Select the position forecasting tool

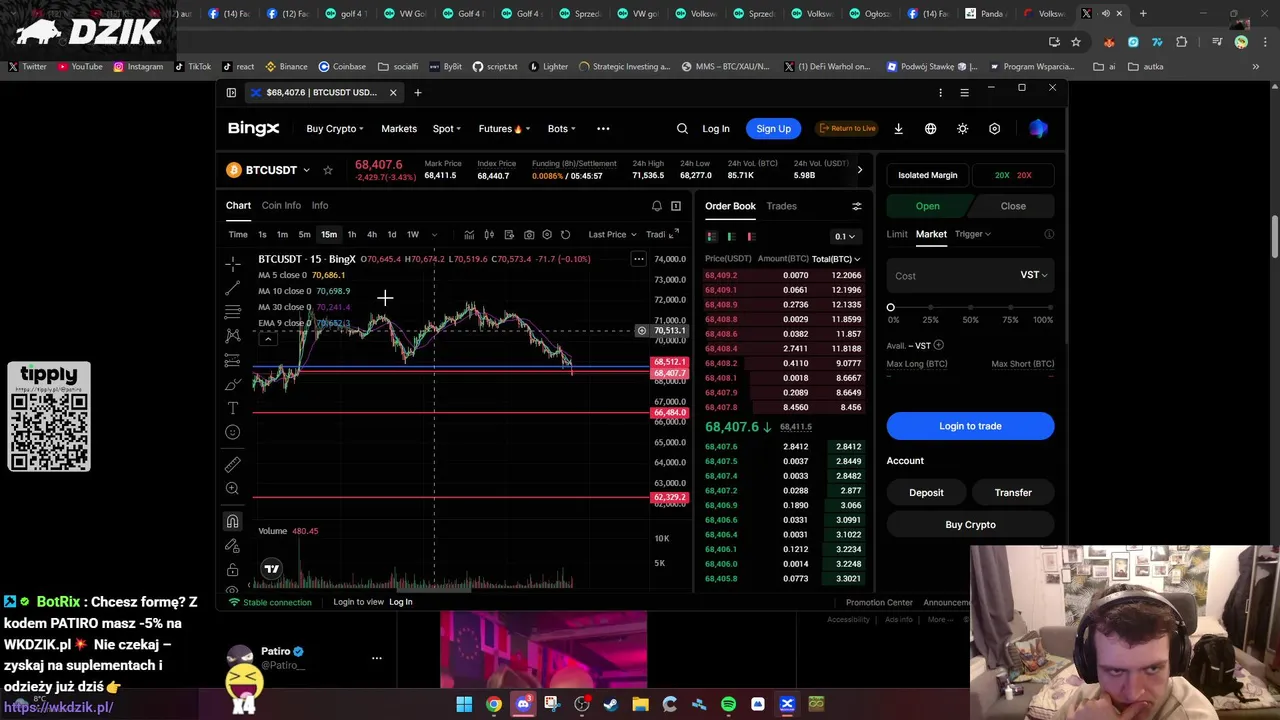(232, 360)
